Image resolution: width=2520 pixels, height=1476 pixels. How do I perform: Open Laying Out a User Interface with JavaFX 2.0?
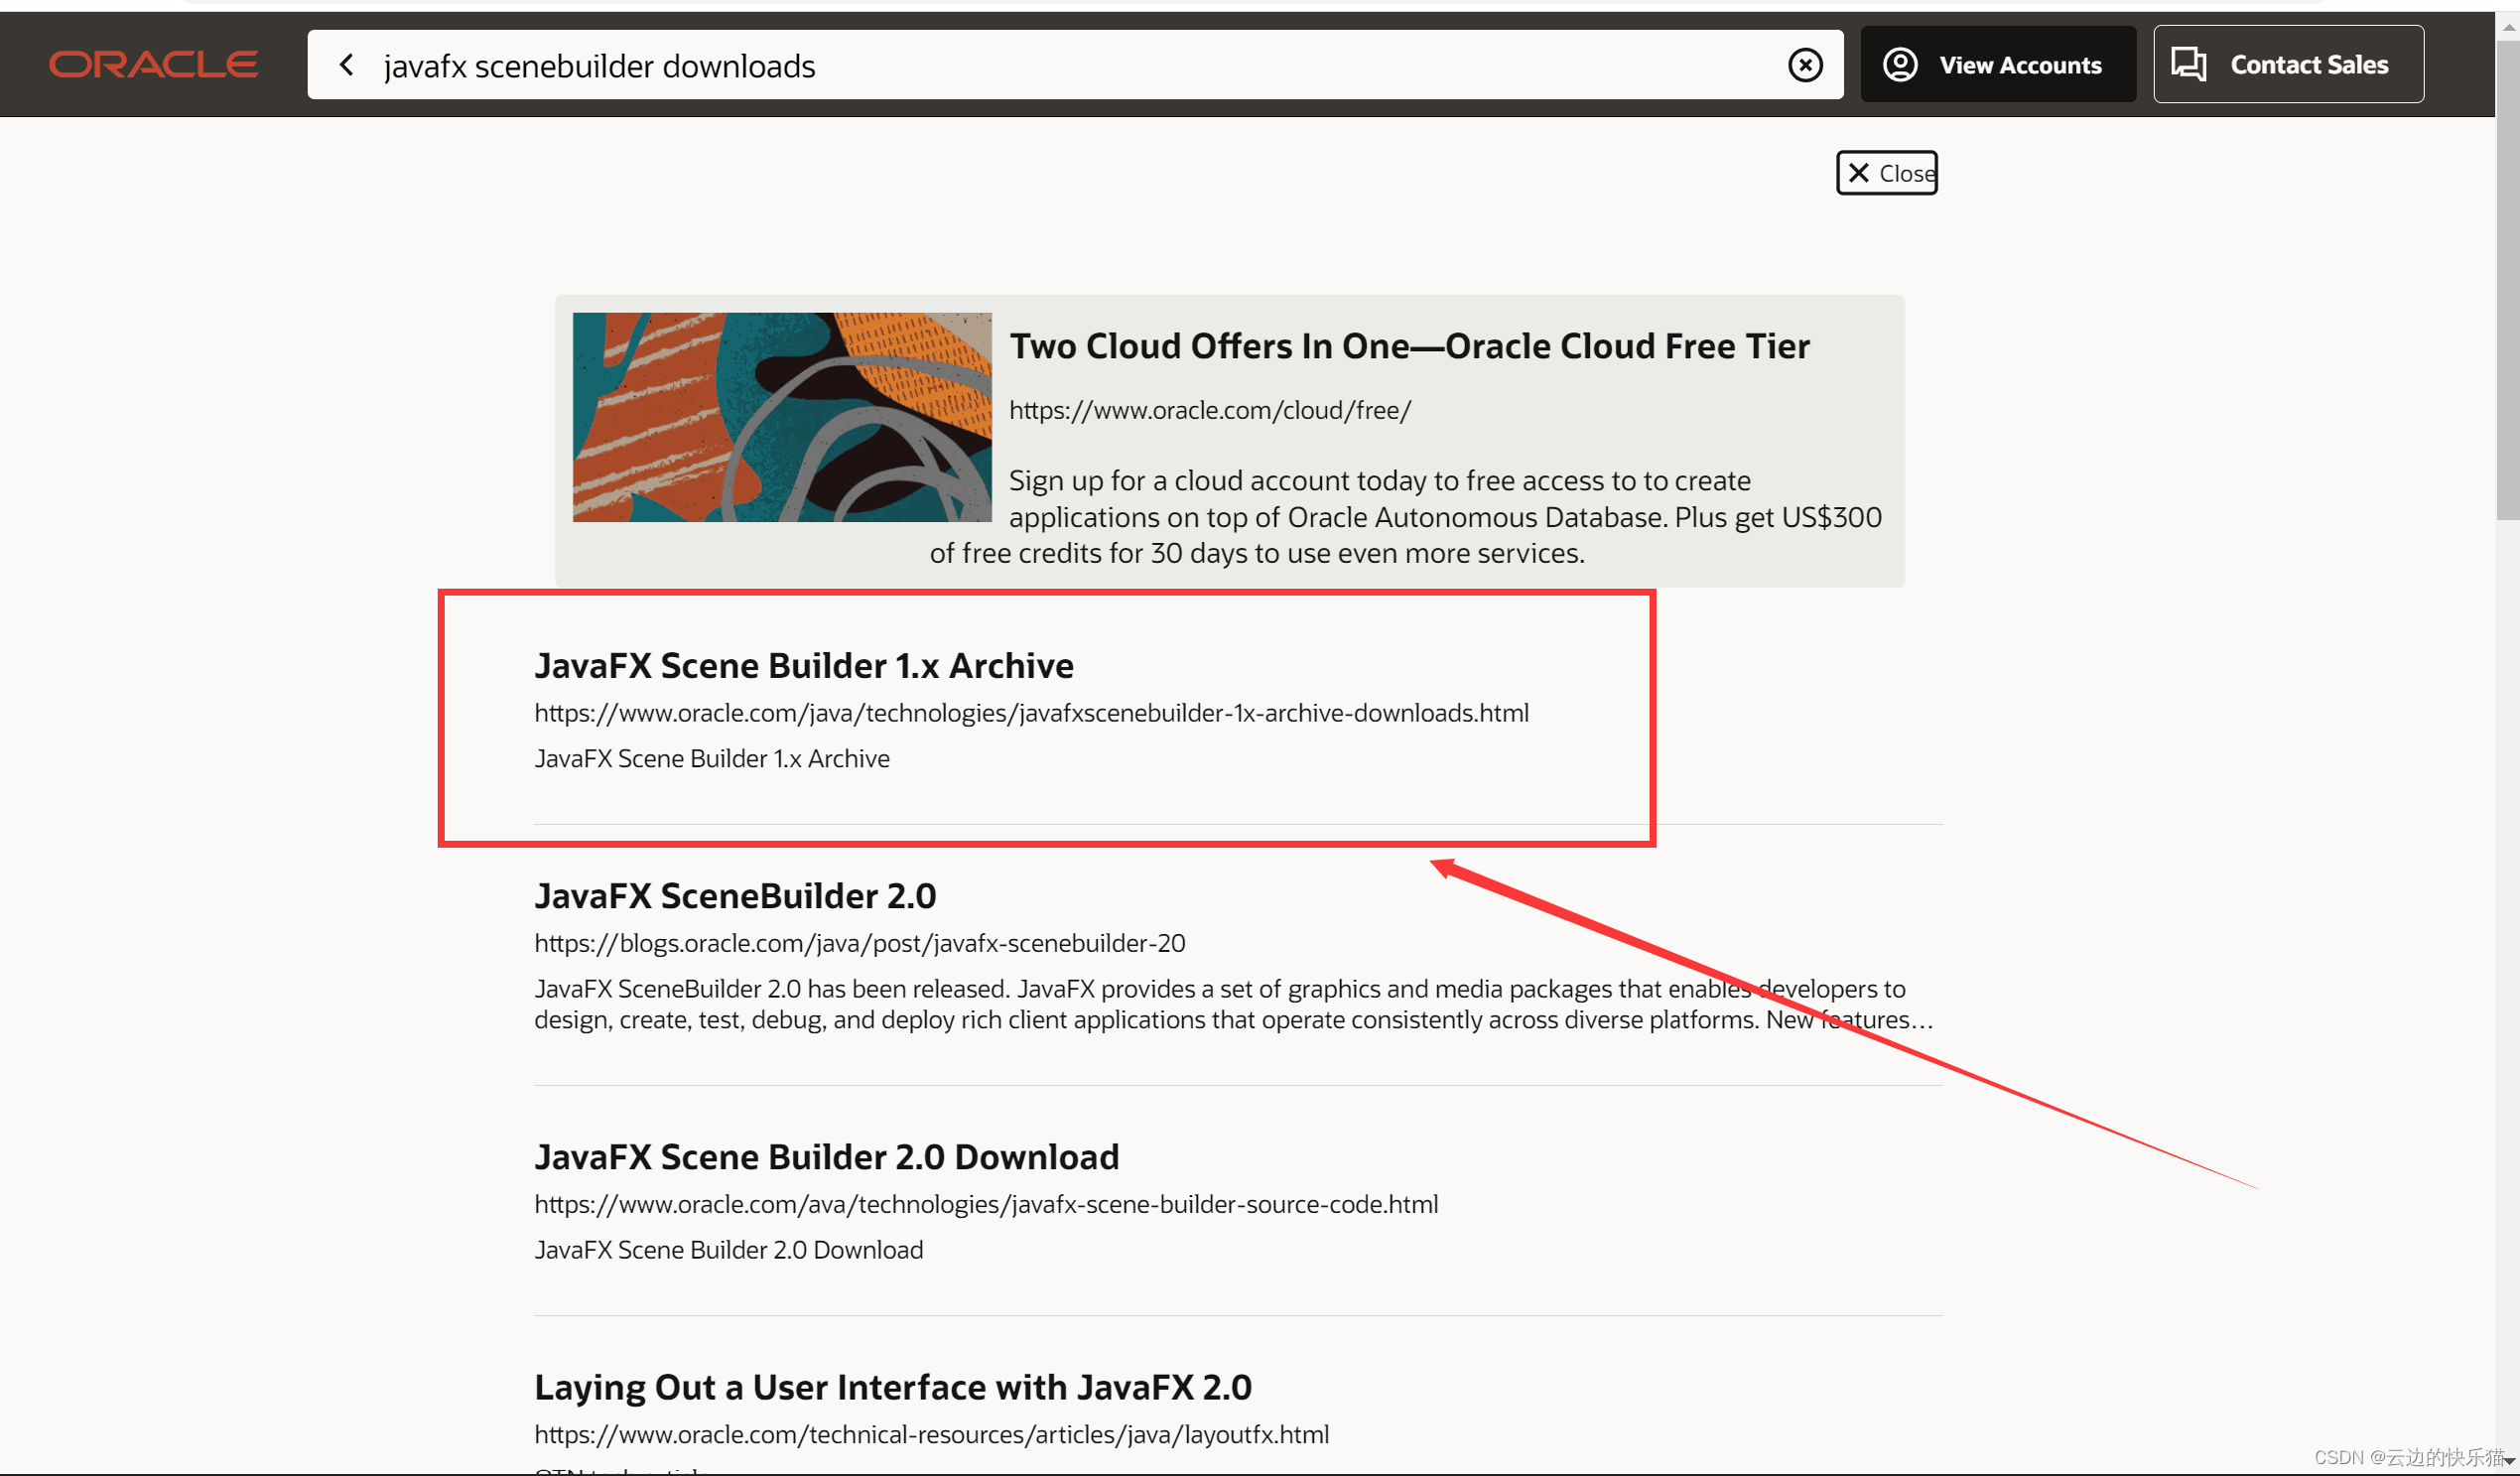point(892,1387)
